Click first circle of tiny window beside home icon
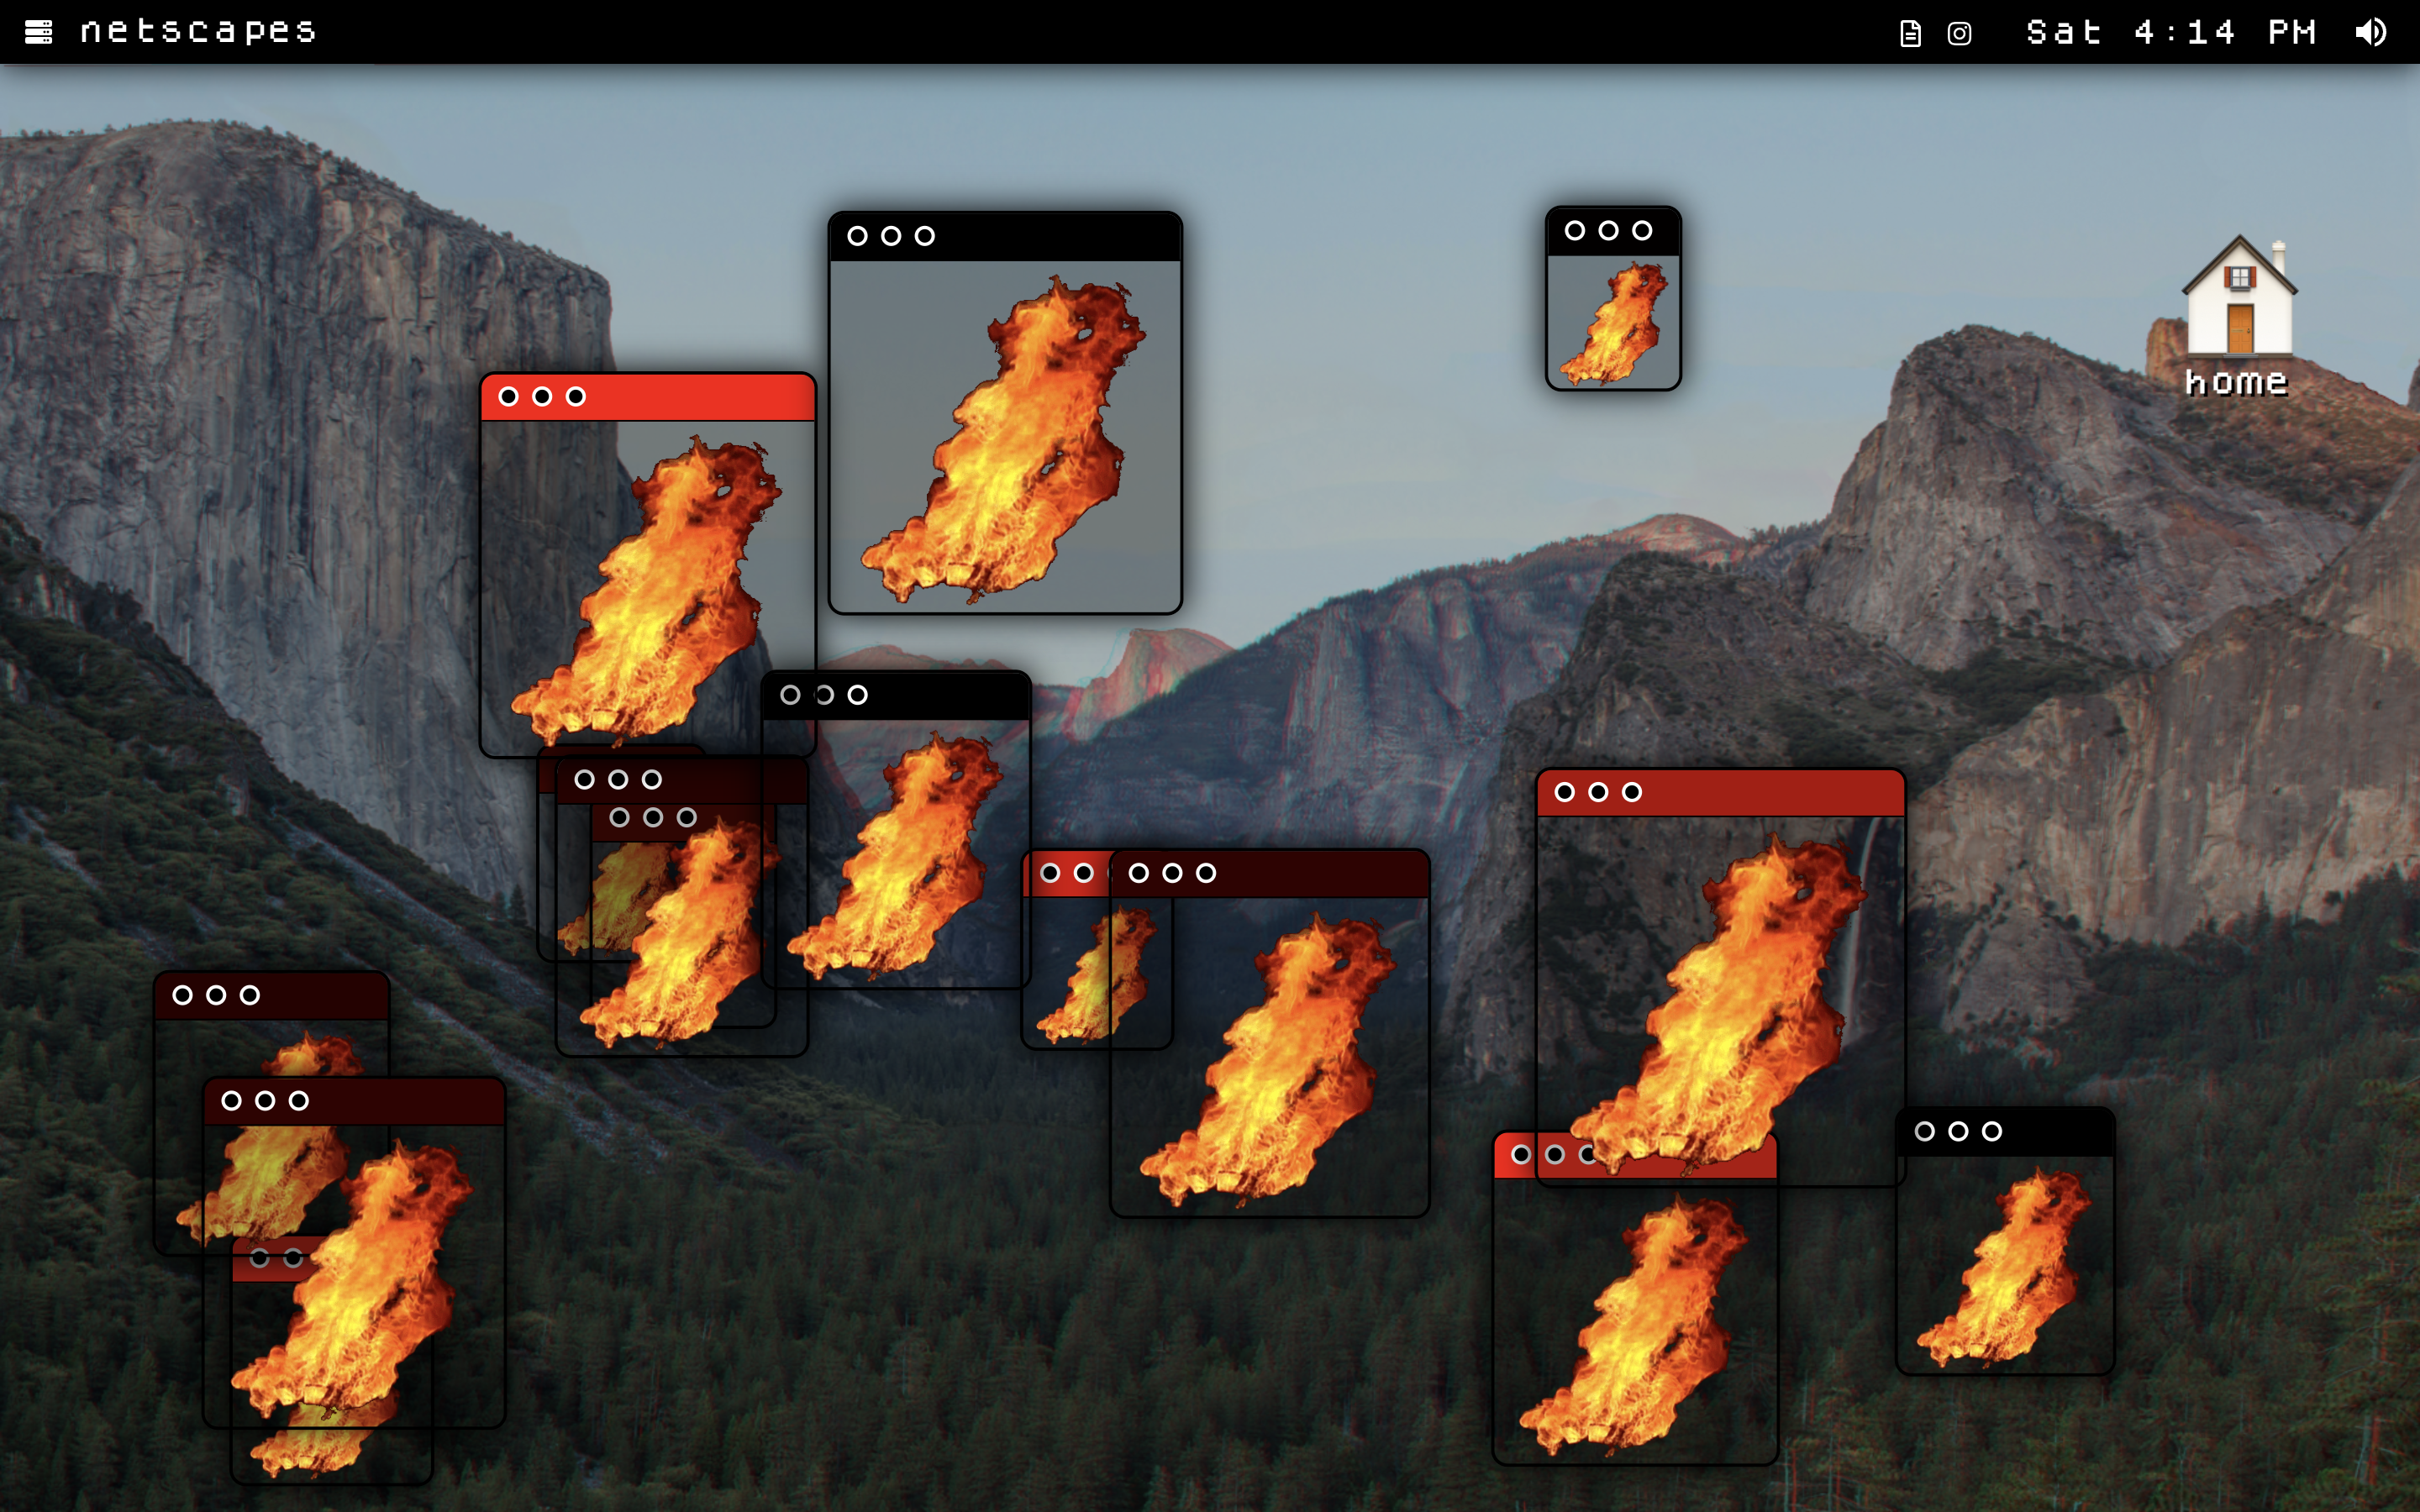Viewport: 2420px width, 1512px height. coord(1574,231)
